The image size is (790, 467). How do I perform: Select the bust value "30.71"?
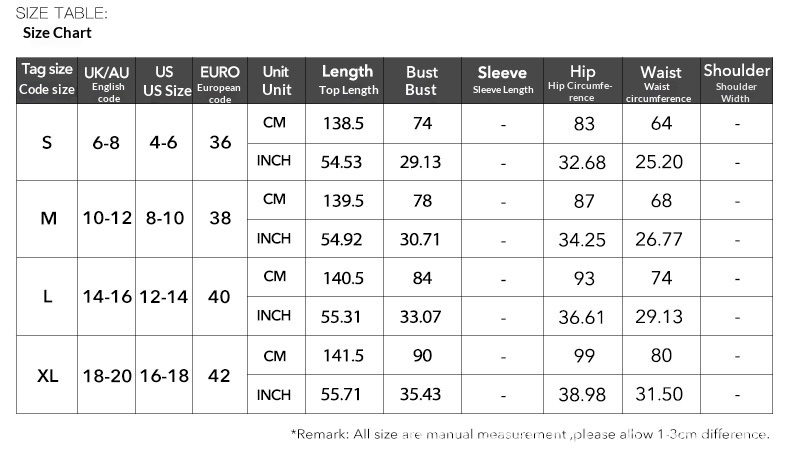421,239
